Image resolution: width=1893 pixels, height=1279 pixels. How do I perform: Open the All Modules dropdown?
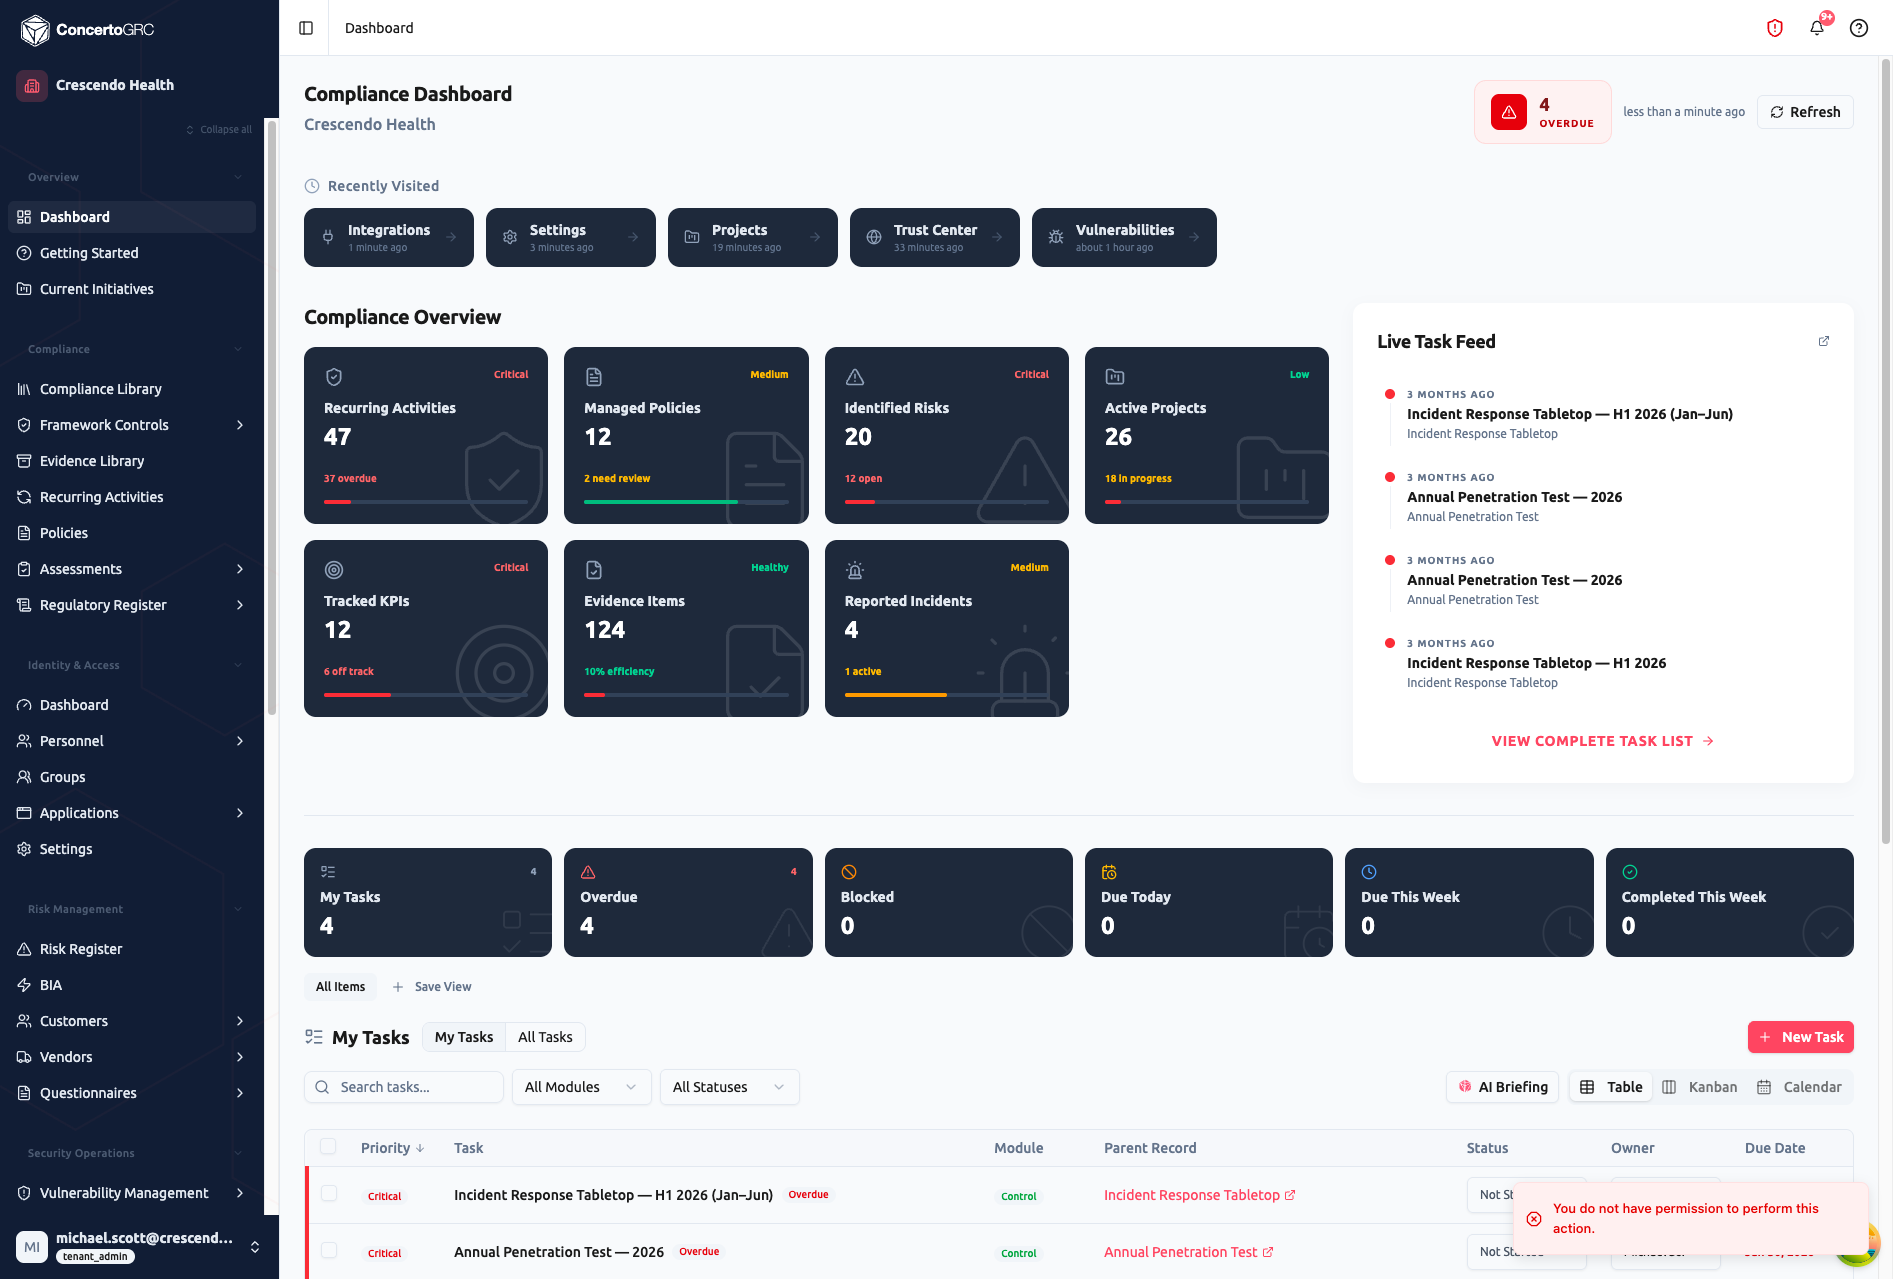pyautogui.click(x=581, y=1087)
